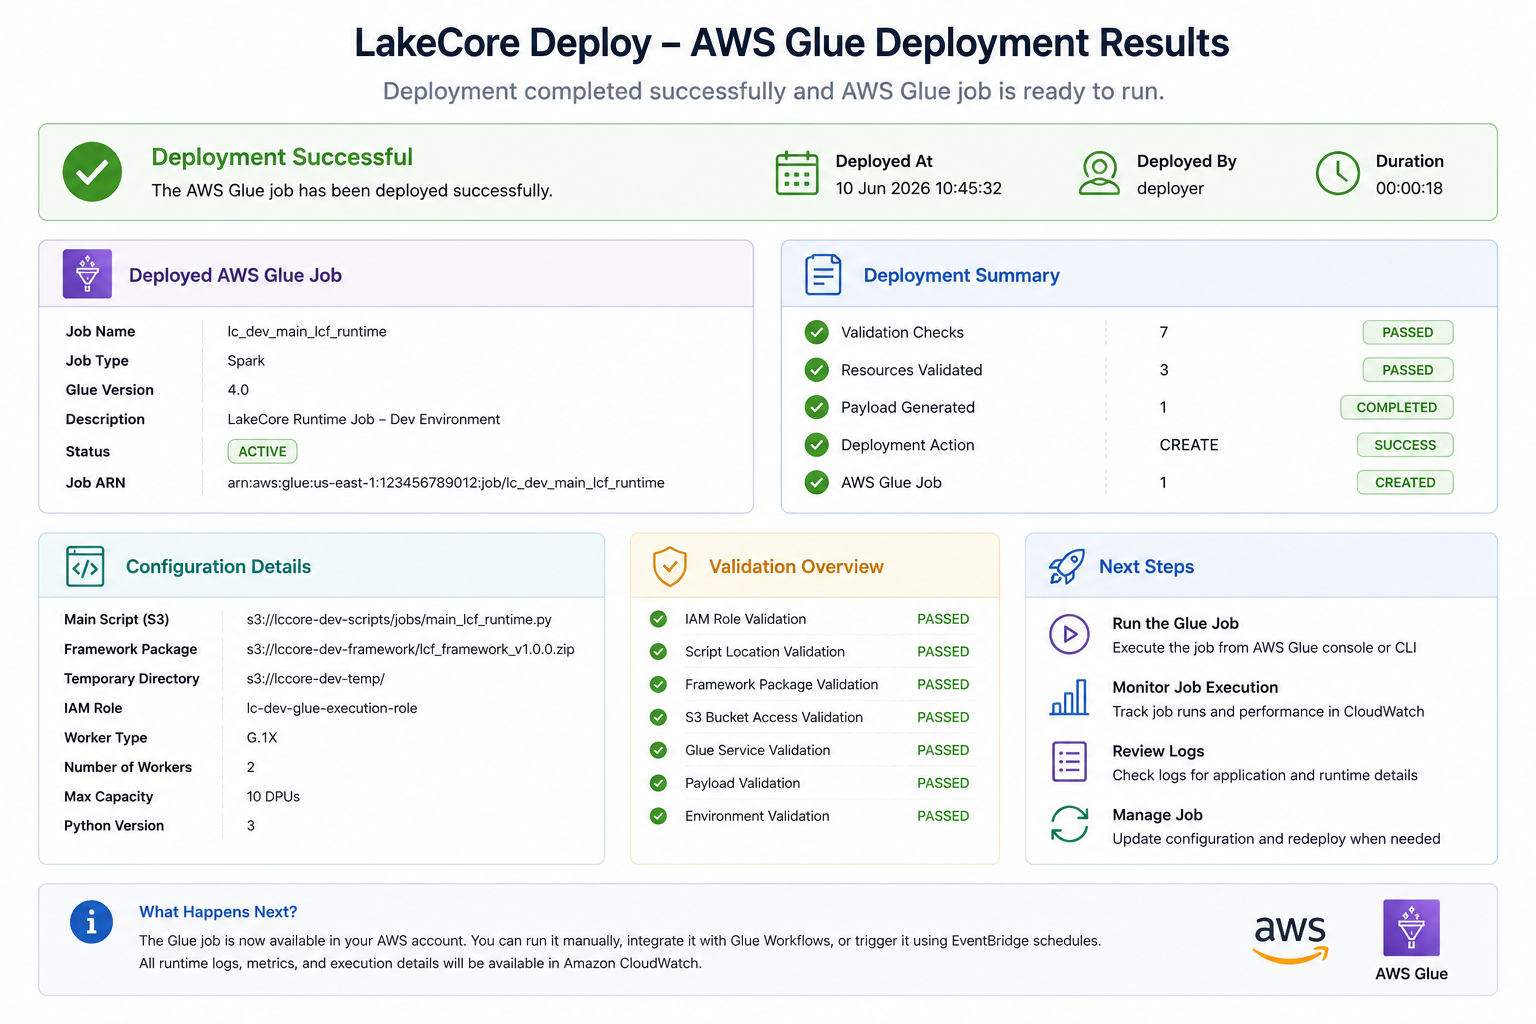Select the Glue Version value 4.0
The height and width of the screenshot is (1024, 1536).
click(238, 390)
